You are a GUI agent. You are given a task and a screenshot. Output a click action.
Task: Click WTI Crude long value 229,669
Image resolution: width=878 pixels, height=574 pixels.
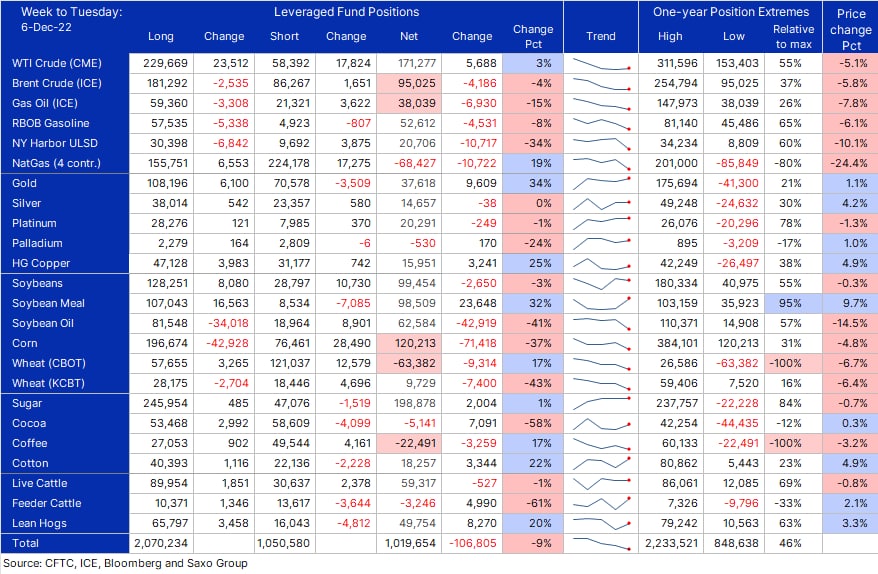pyautogui.click(x=165, y=63)
